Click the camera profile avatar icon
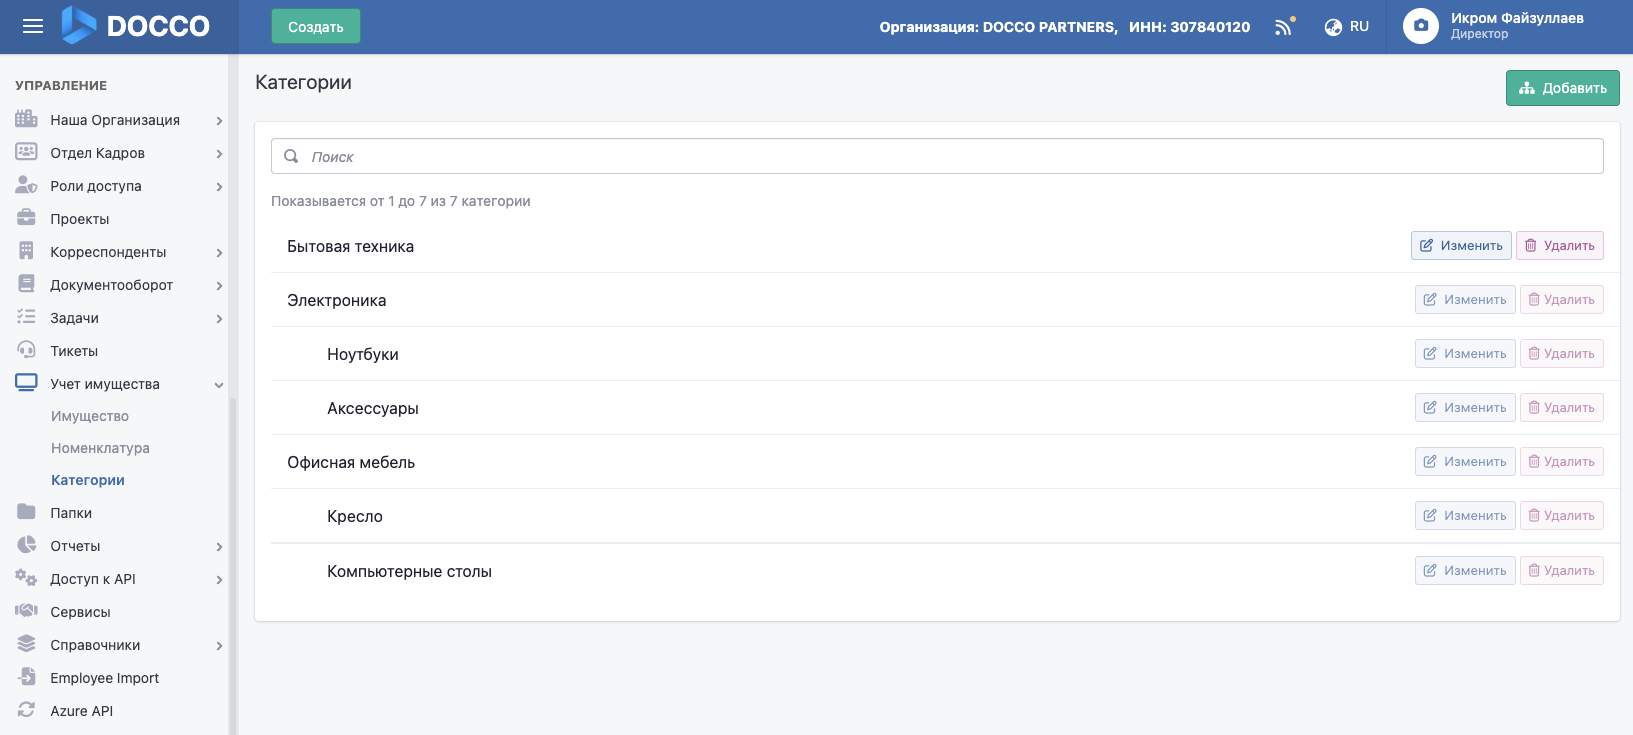 tap(1420, 26)
